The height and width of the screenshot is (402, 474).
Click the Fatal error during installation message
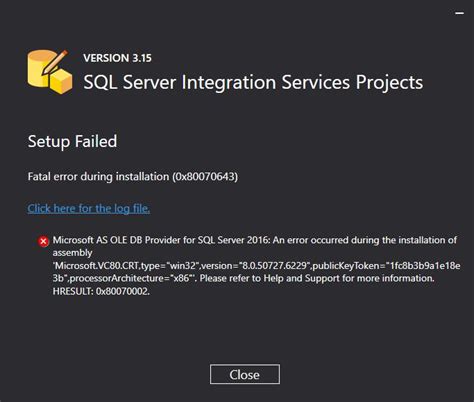coord(133,176)
